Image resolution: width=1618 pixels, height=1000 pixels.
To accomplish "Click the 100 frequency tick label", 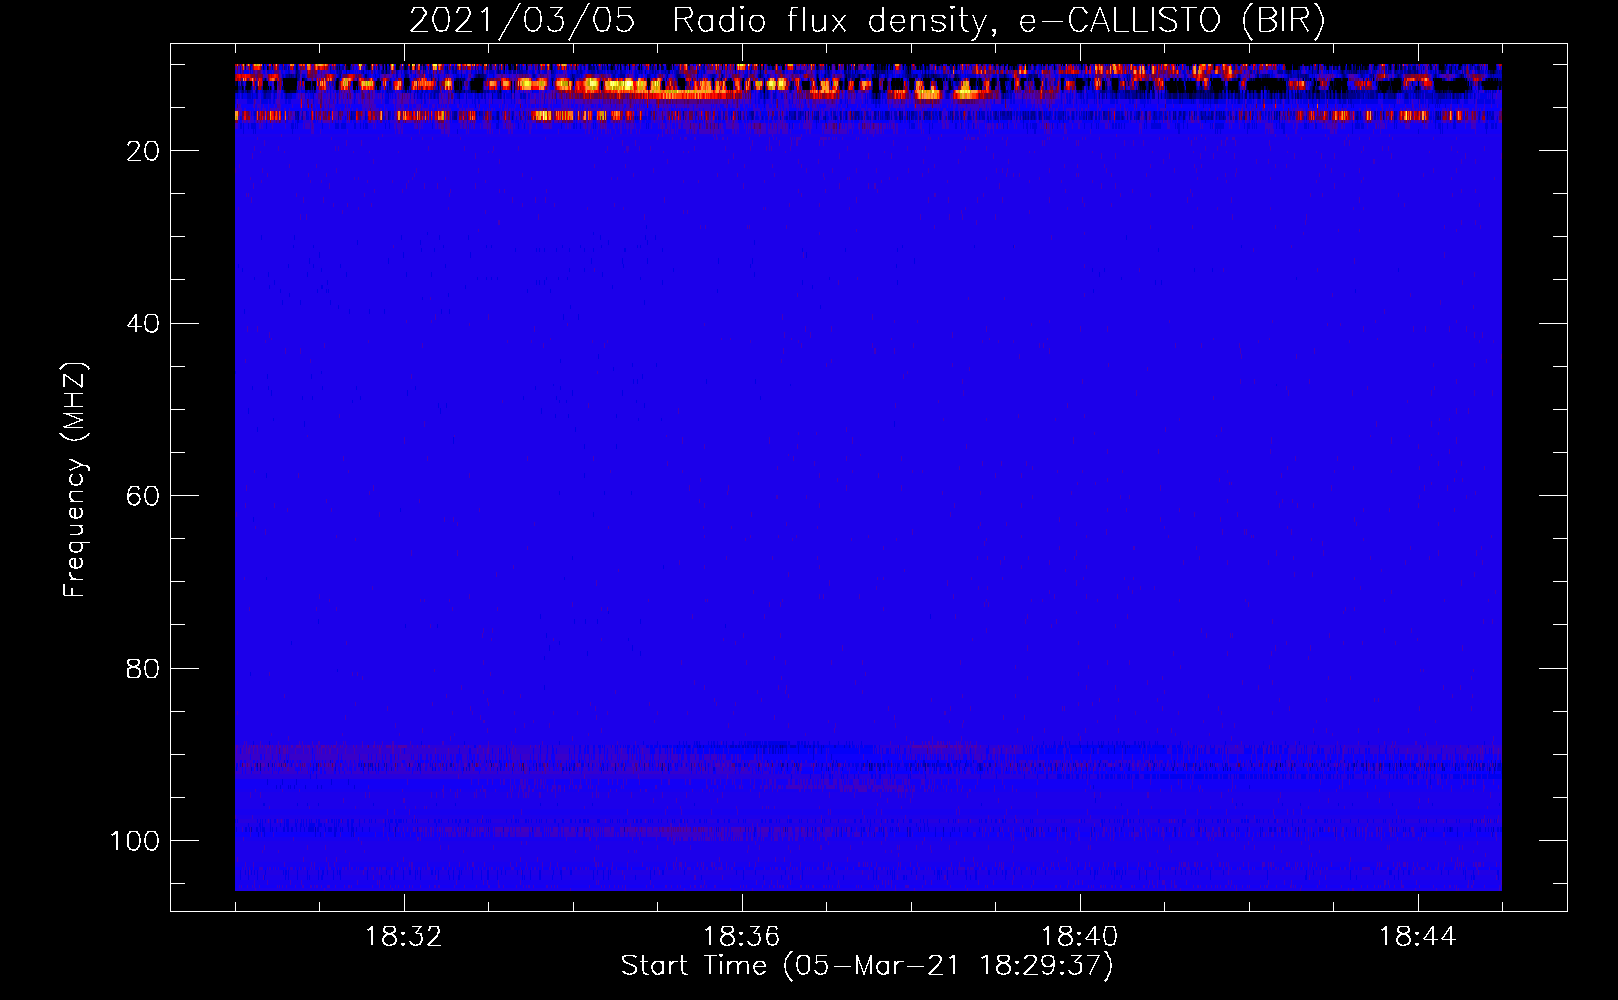I will tap(135, 841).
